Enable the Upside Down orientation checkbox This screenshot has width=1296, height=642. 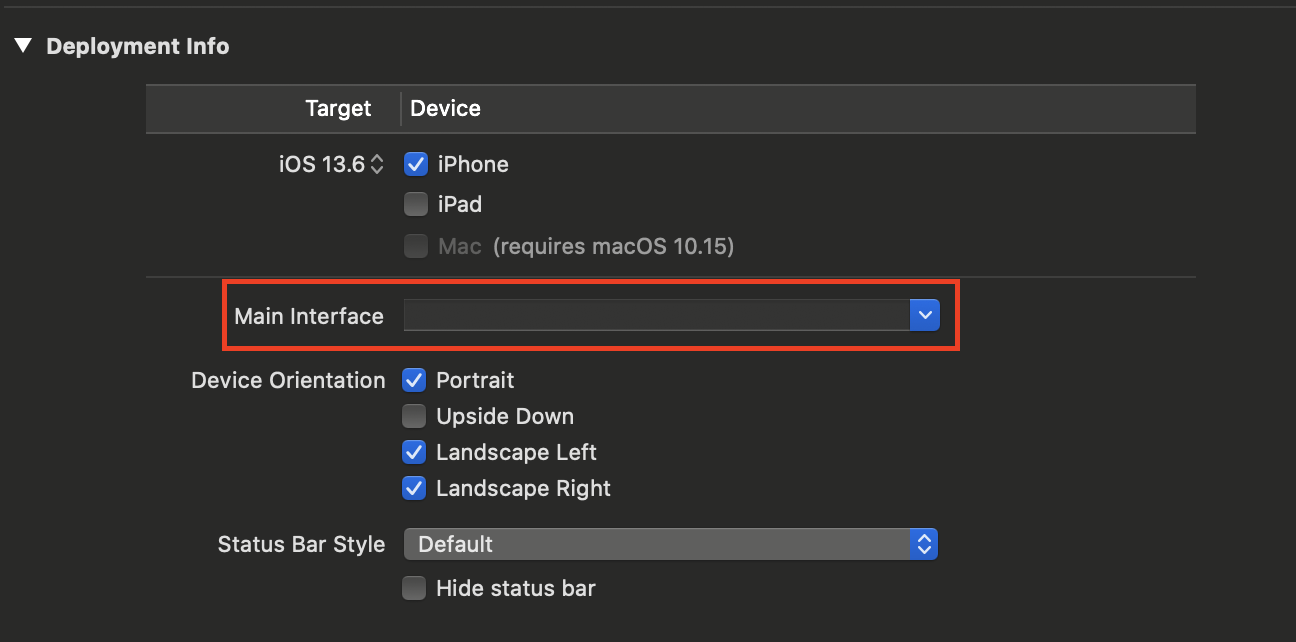[414, 416]
